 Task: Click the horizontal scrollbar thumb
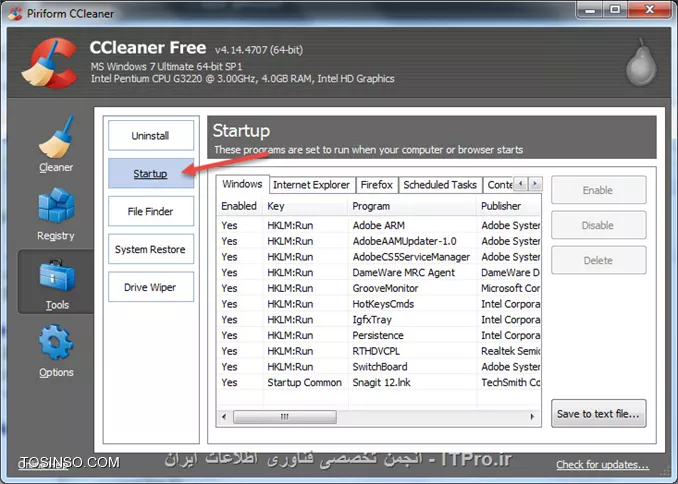coord(285,417)
